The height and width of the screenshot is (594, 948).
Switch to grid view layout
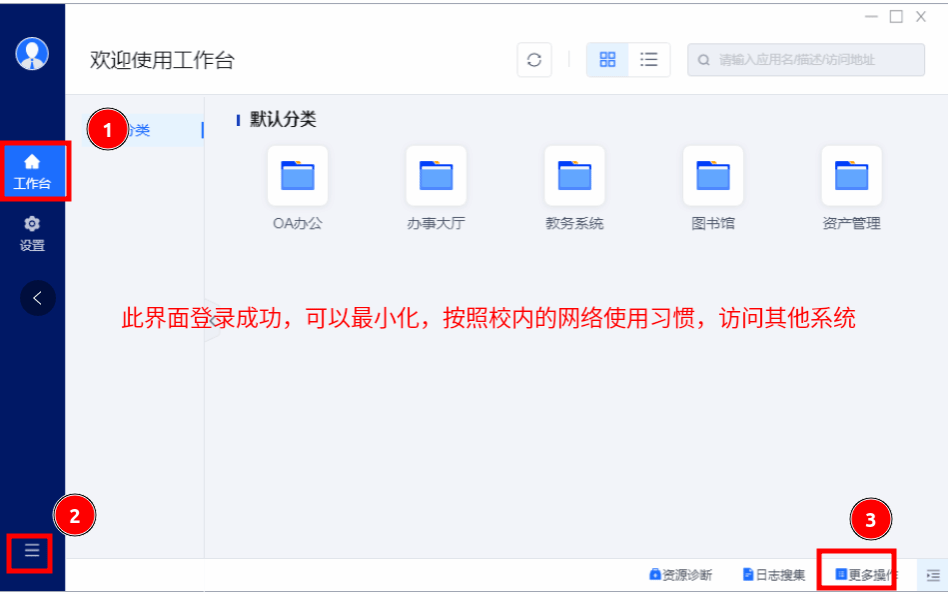[x=607, y=60]
